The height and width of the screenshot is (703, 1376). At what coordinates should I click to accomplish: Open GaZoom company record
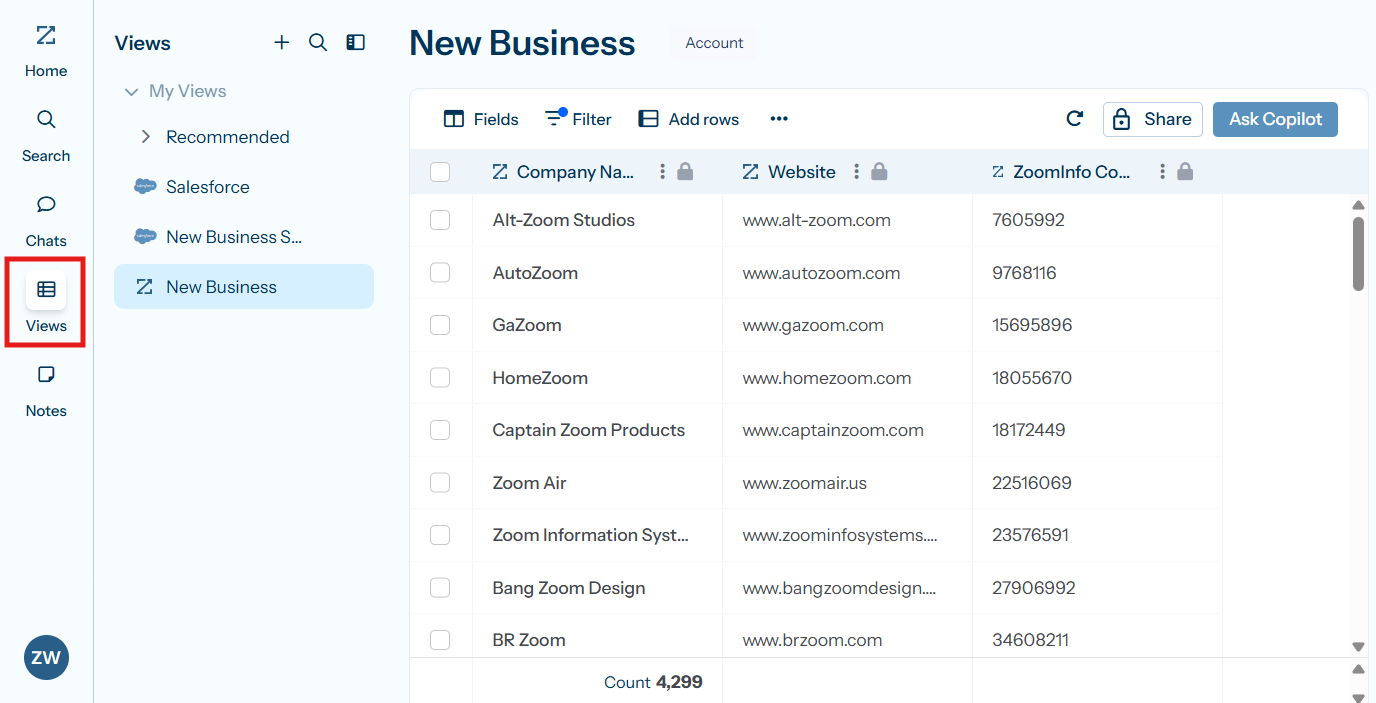pyautogui.click(x=527, y=325)
